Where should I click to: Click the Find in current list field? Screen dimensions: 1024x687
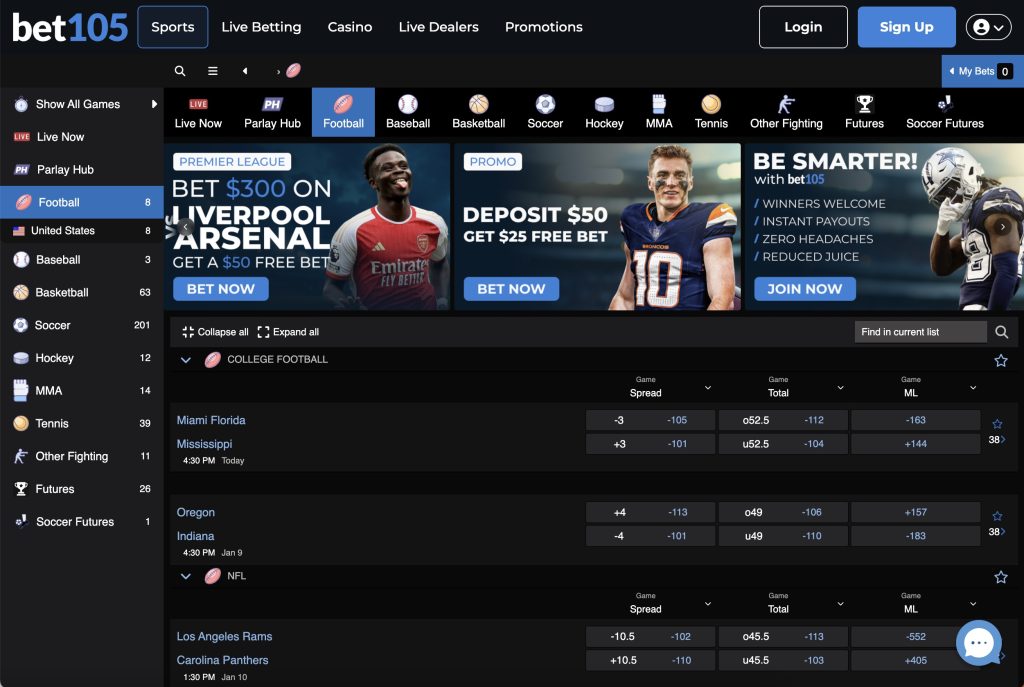point(920,332)
